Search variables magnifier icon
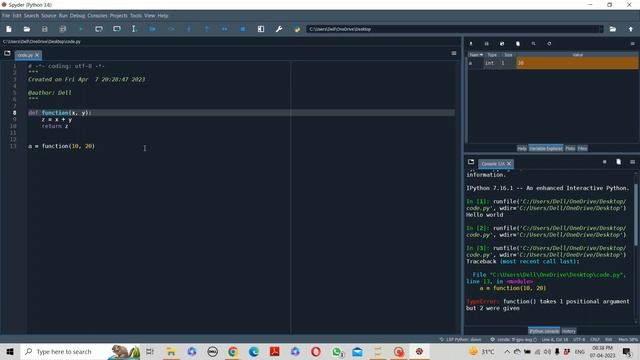 533,44
